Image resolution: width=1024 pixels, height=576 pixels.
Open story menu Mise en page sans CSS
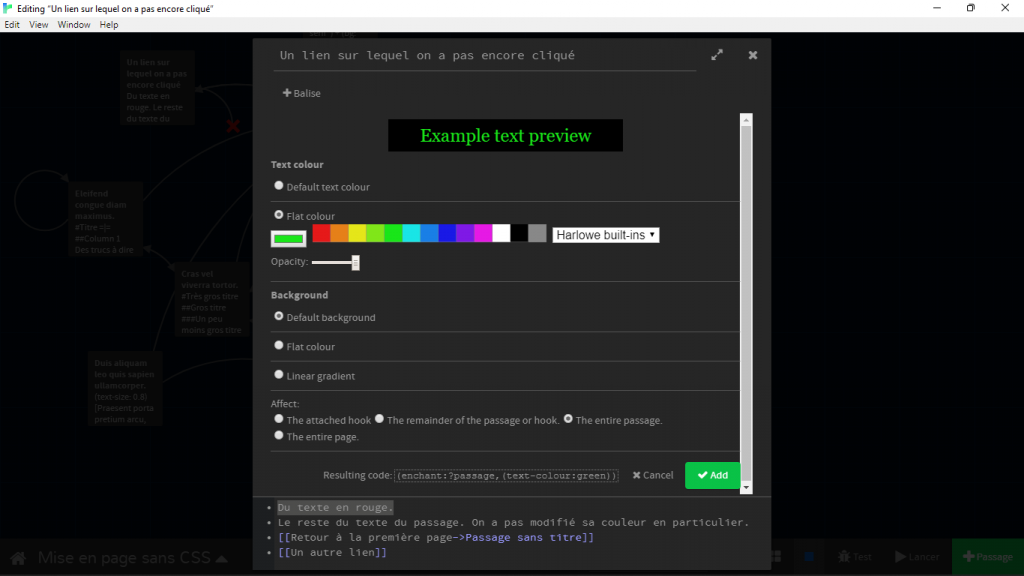(x=133, y=558)
